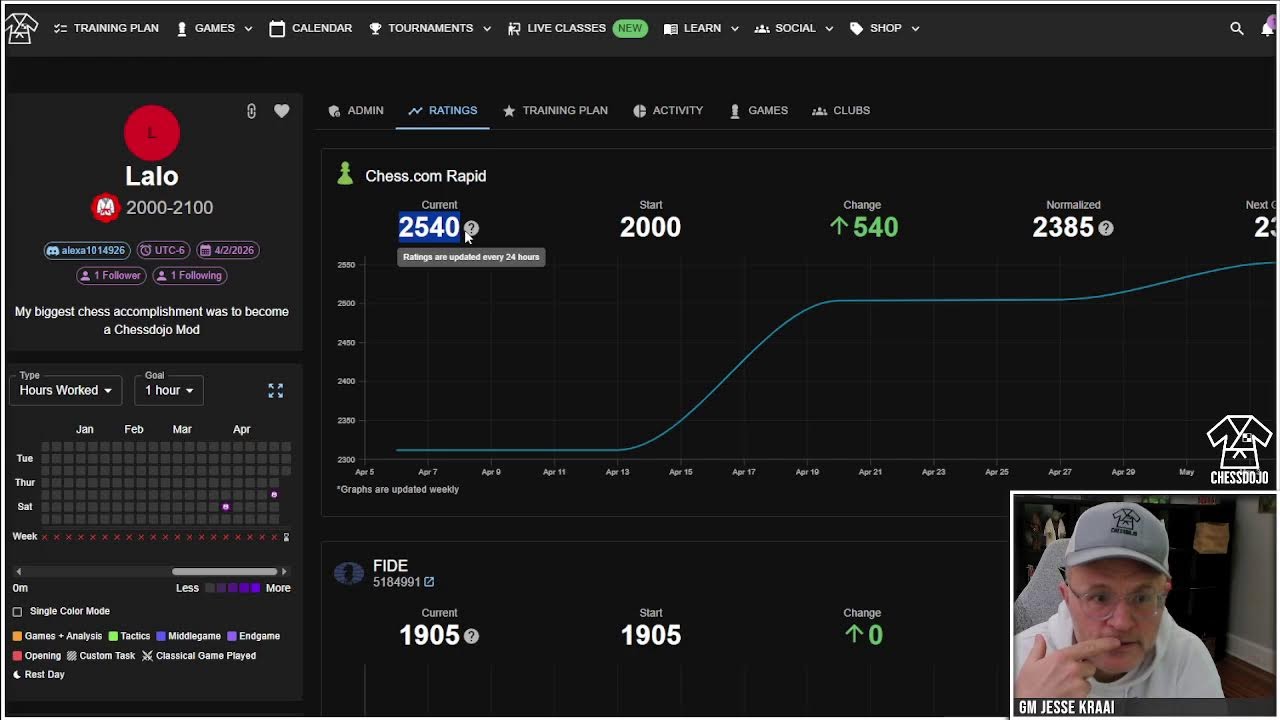Expand the Social navbar dropdown
The image size is (1280, 720).
pos(794,28)
